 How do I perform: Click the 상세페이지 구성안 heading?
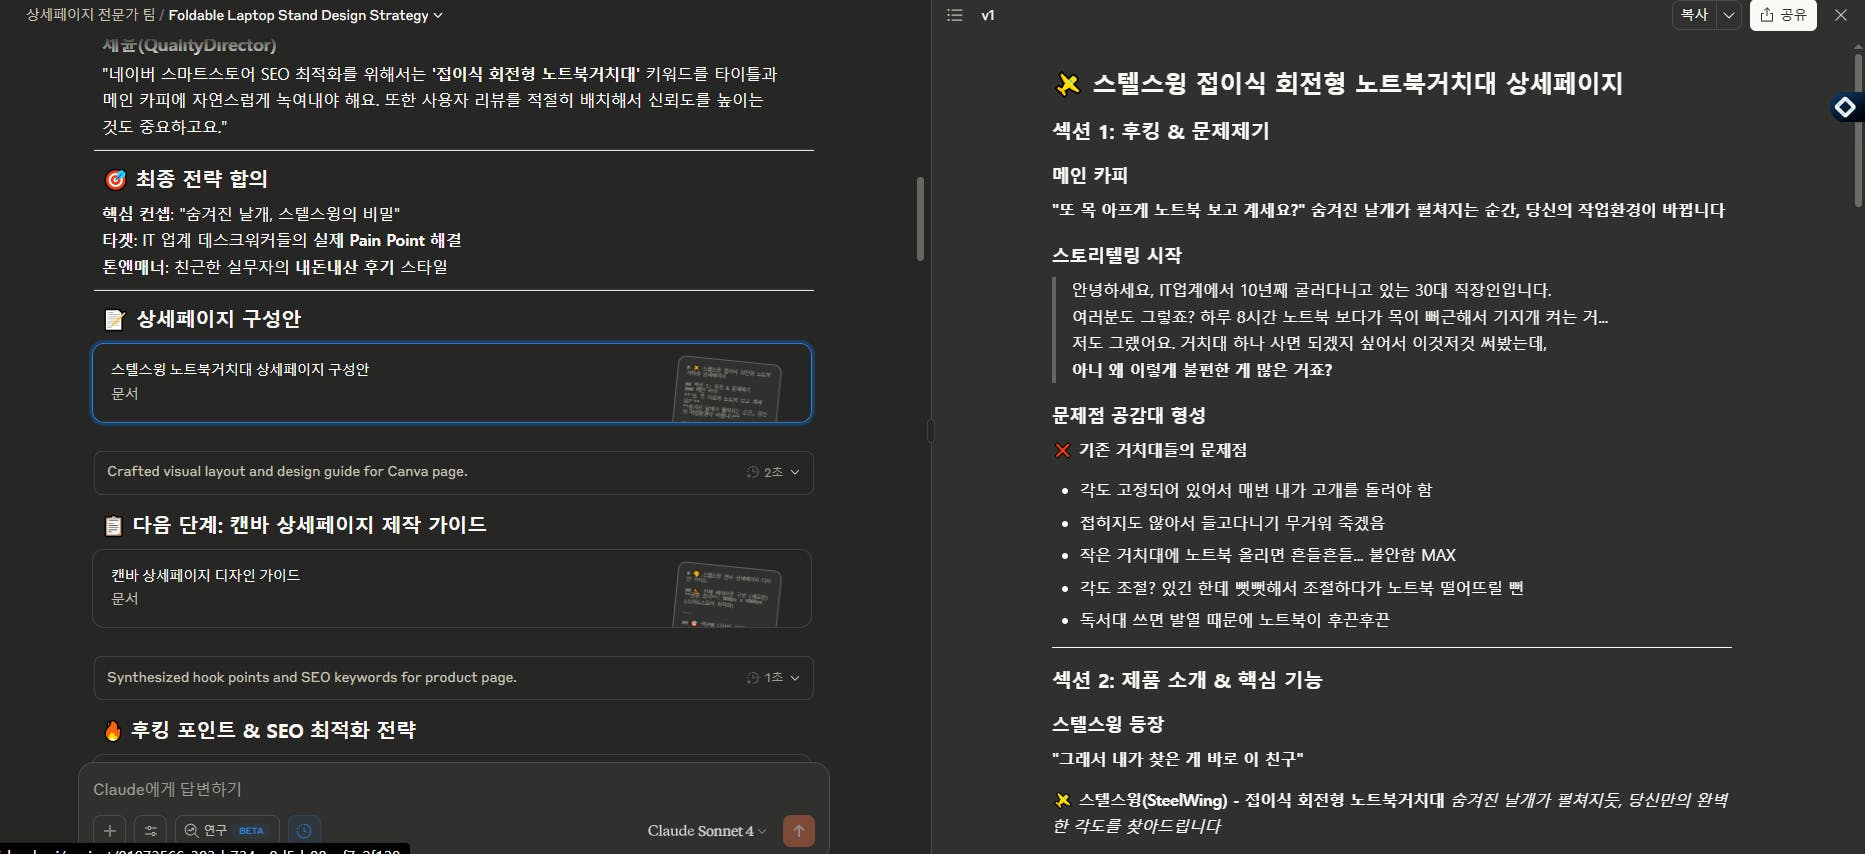218,319
